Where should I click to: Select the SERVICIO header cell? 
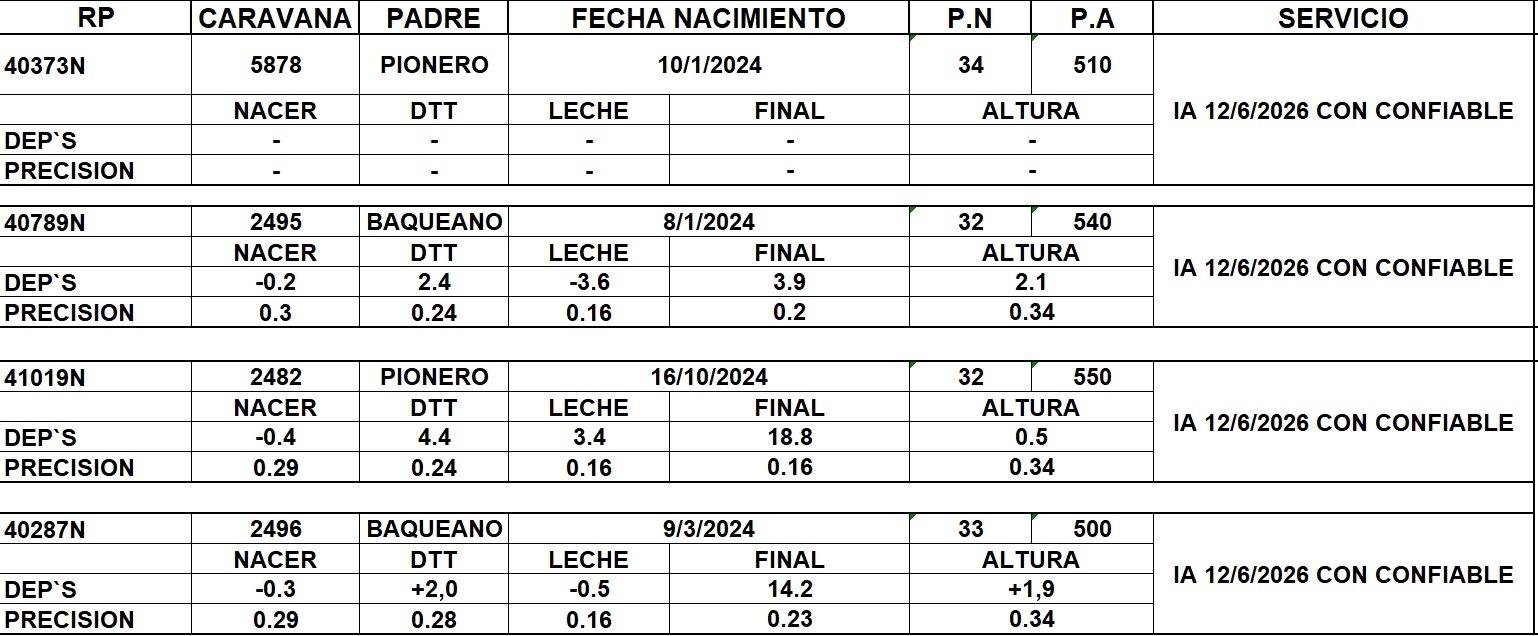pyautogui.click(x=1343, y=18)
